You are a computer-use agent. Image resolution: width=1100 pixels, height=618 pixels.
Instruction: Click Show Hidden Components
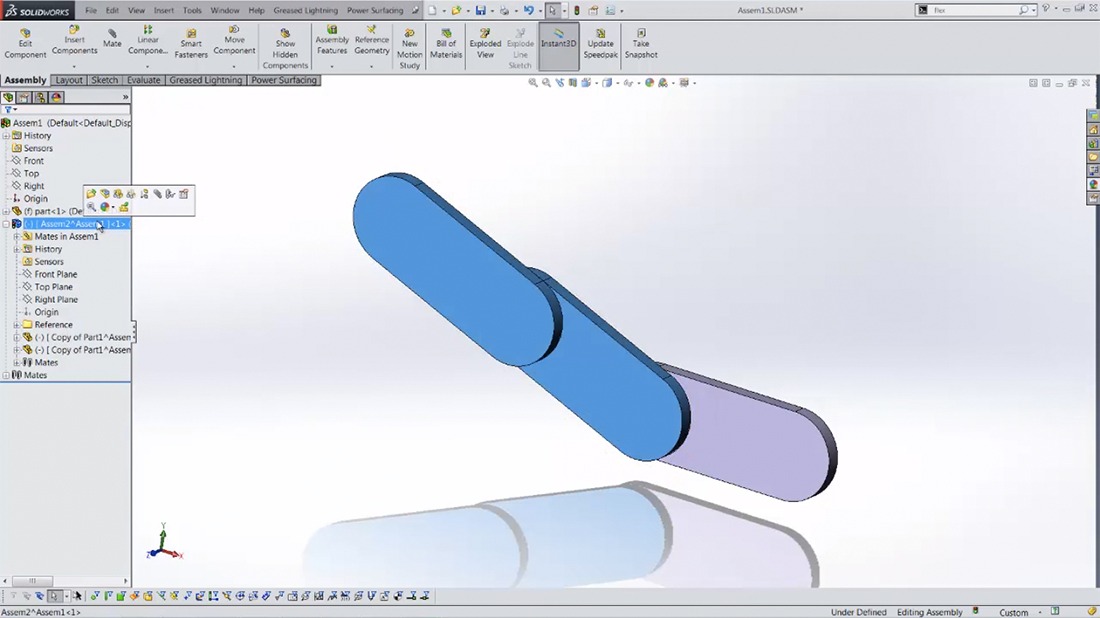click(285, 48)
